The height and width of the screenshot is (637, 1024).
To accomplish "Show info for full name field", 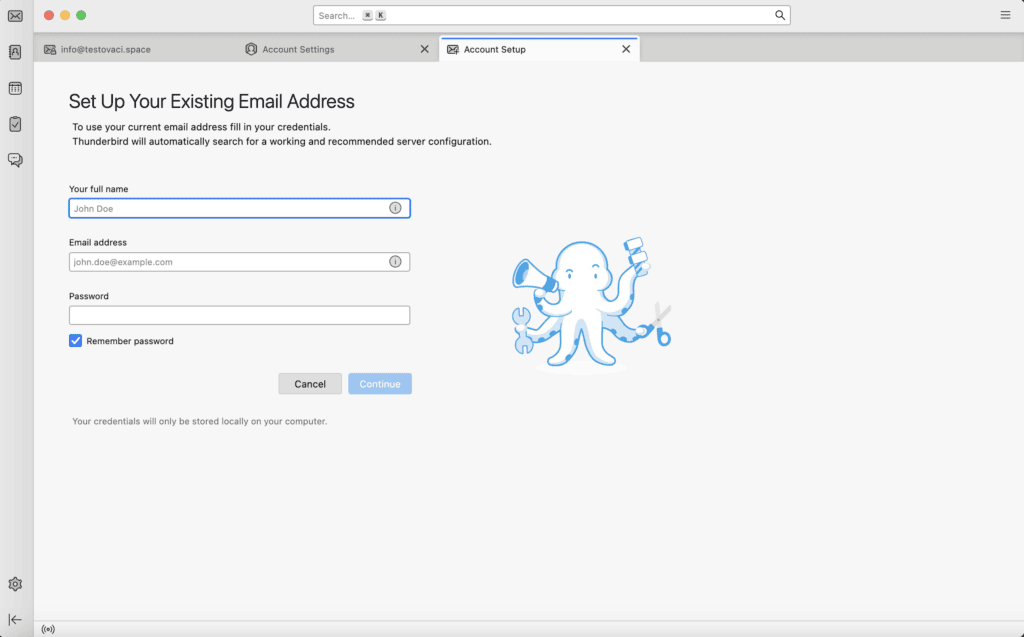I will coord(395,208).
